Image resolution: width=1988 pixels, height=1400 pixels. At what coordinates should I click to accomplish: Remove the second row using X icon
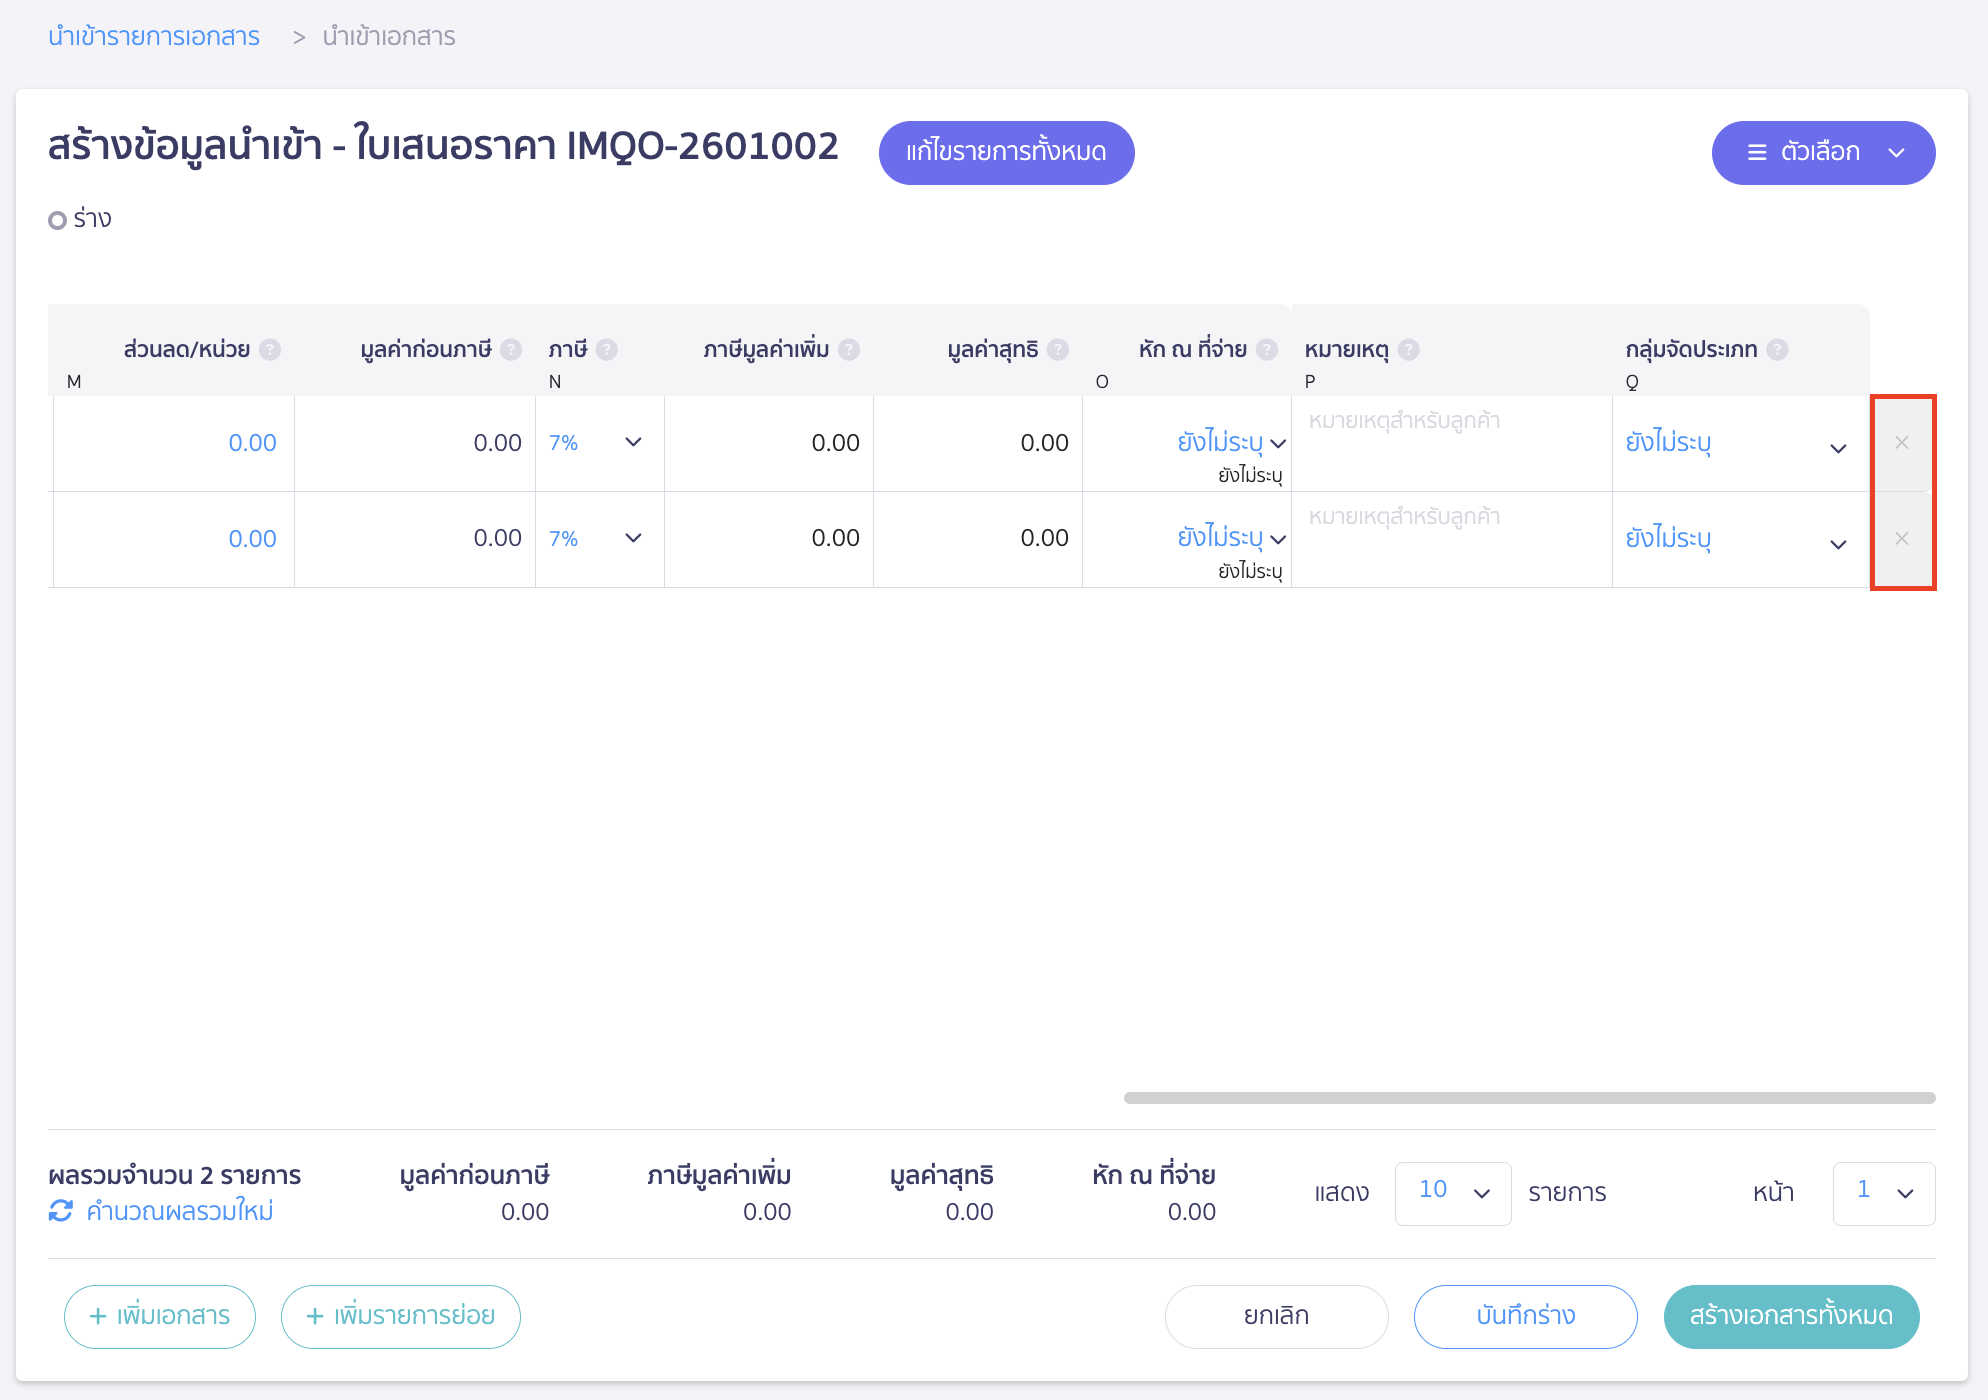tap(1902, 538)
